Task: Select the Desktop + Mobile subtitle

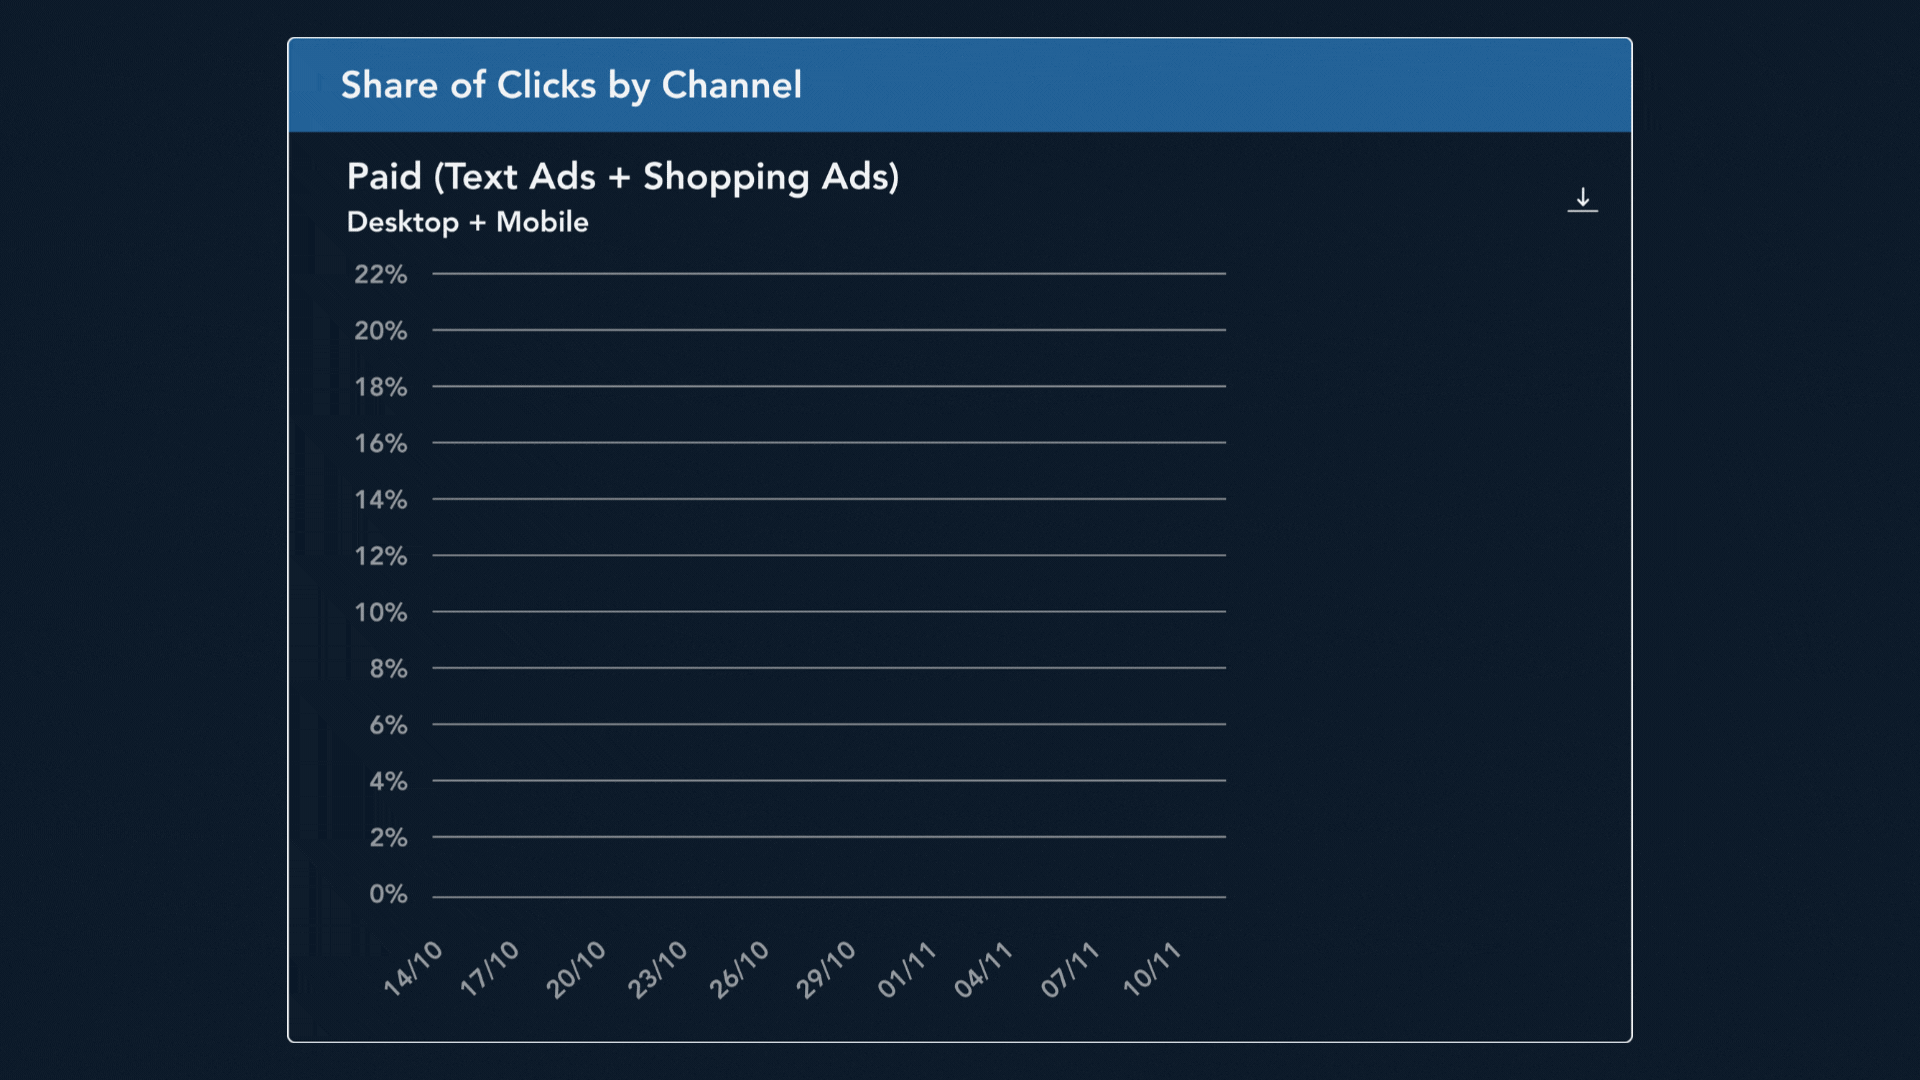Action: [467, 222]
